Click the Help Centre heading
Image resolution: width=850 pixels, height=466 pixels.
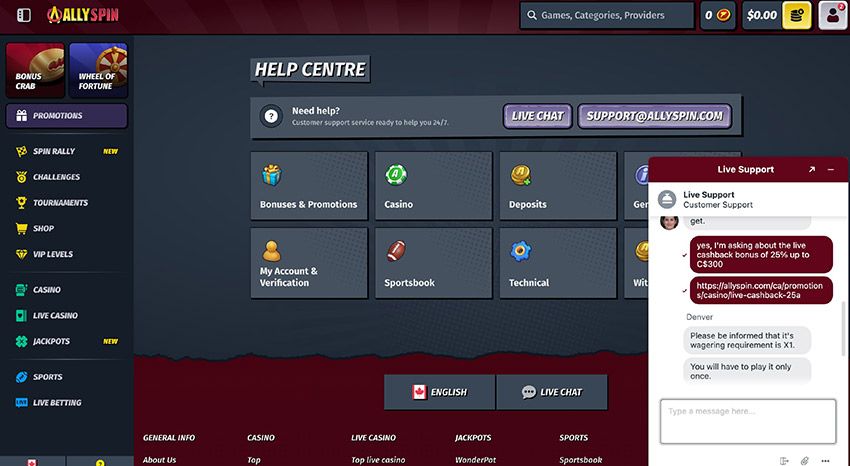coord(310,70)
